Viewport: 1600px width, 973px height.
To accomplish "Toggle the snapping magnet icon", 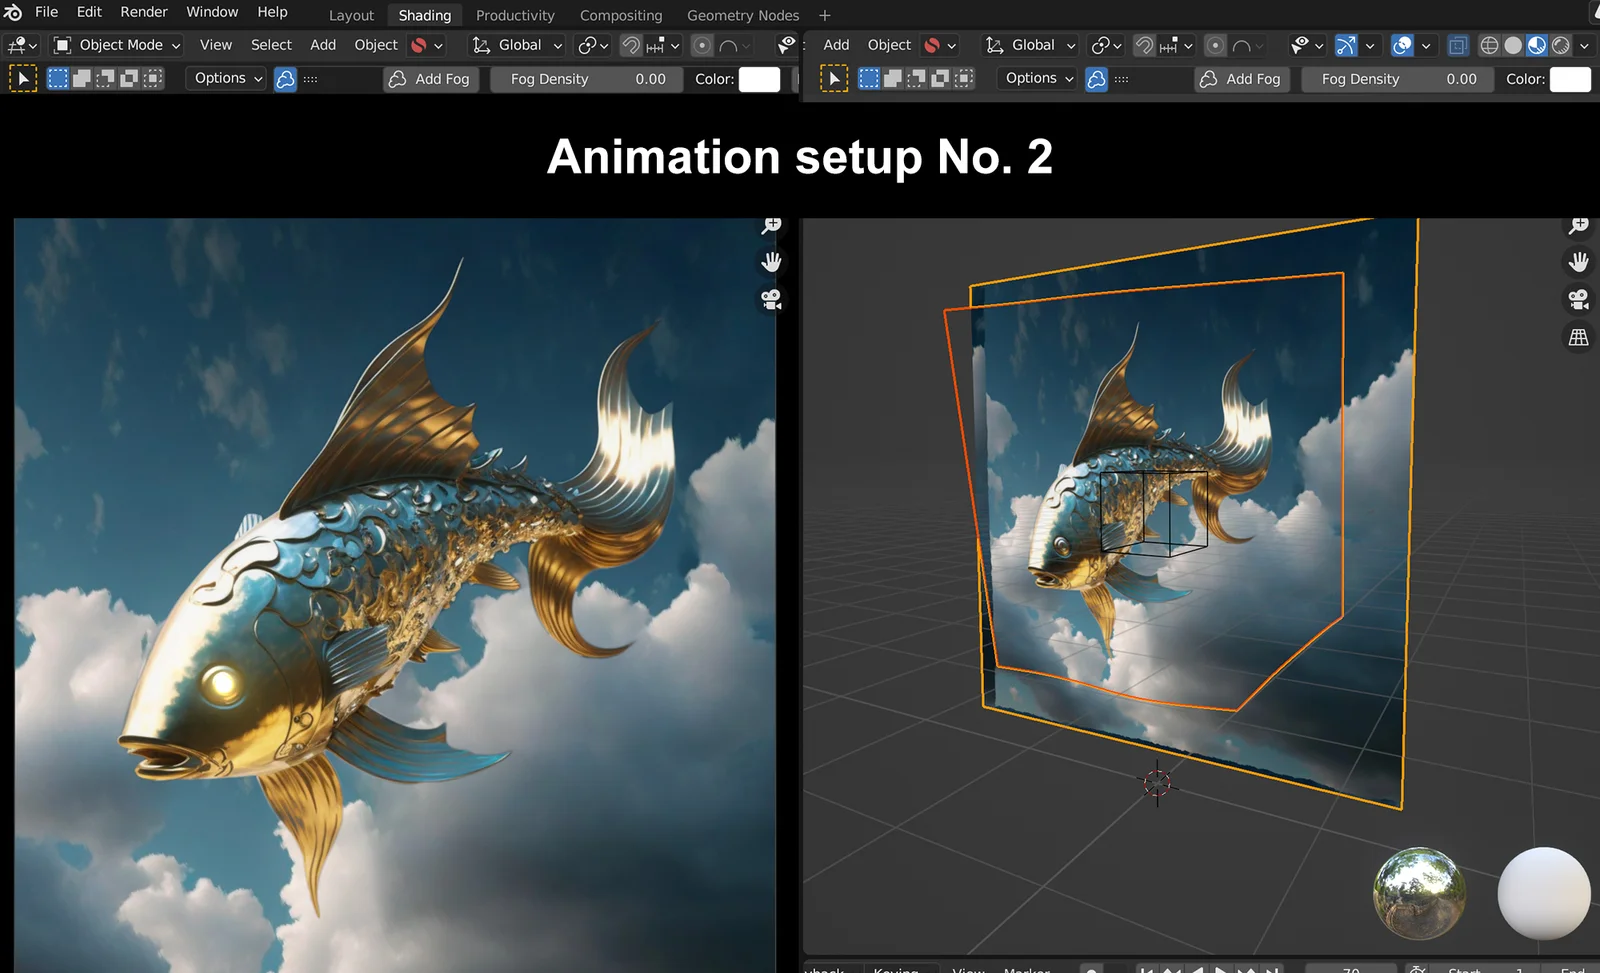I will pyautogui.click(x=631, y=45).
